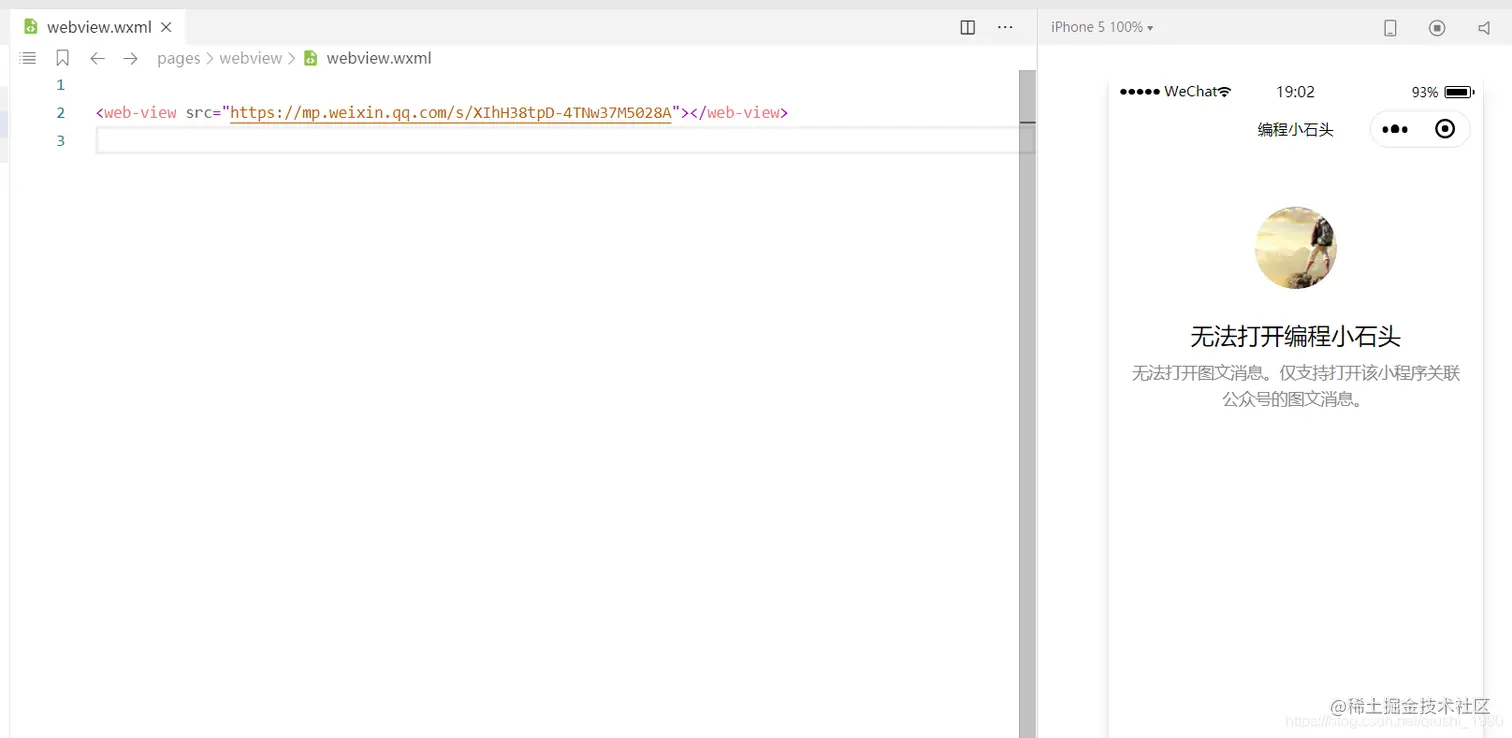Open the editor more actions menu

point(1005,27)
